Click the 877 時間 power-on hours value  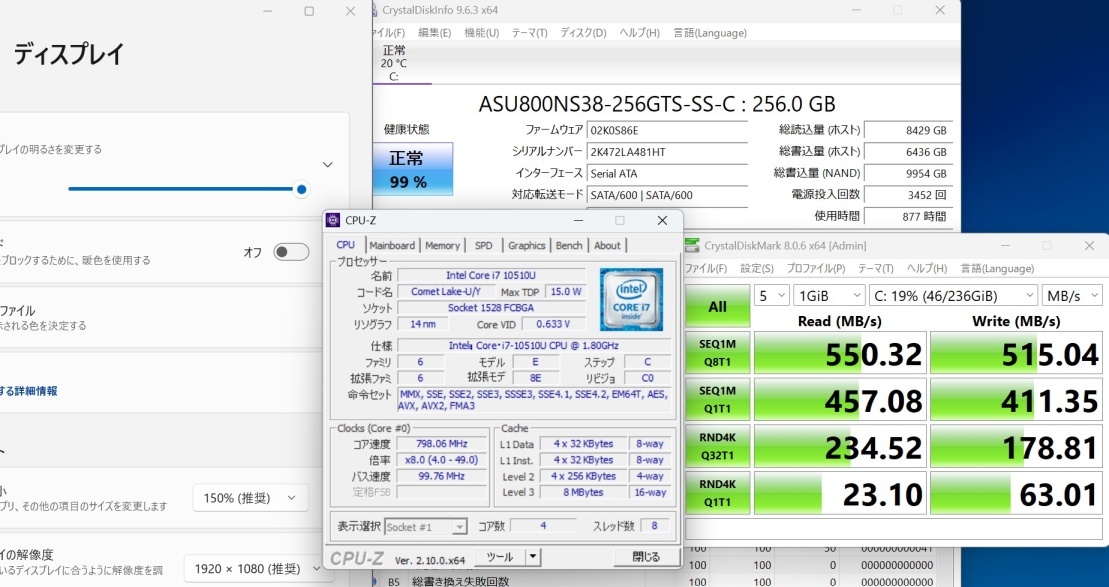(x=908, y=216)
